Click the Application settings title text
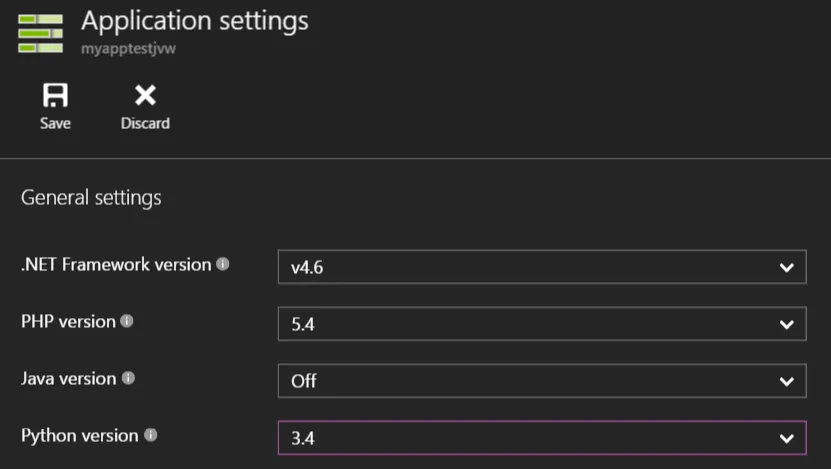This screenshot has width=831, height=469. pyautogui.click(x=194, y=20)
